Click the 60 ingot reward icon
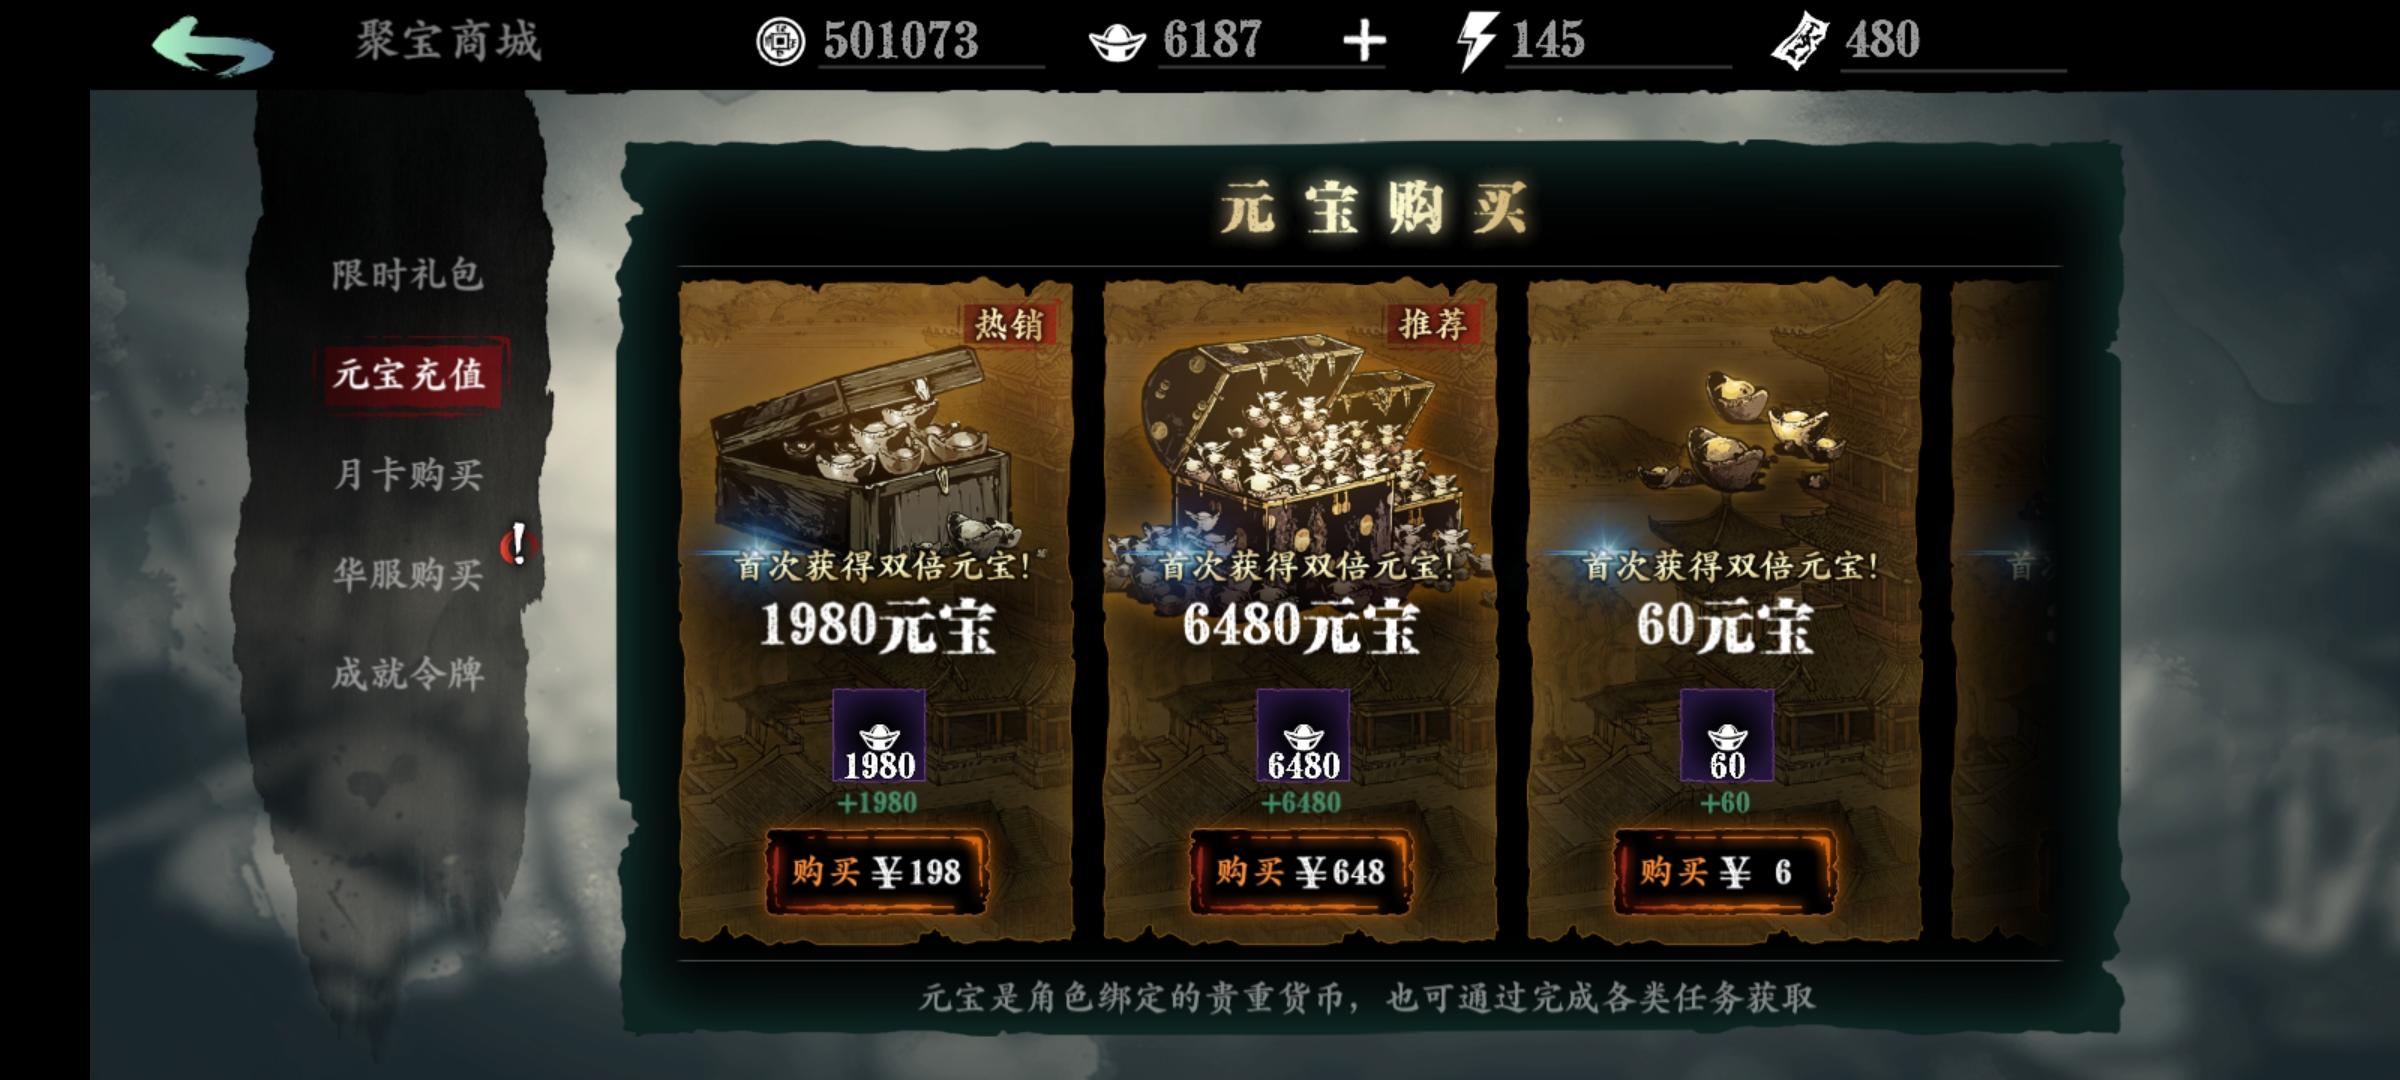 (x=1727, y=736)
